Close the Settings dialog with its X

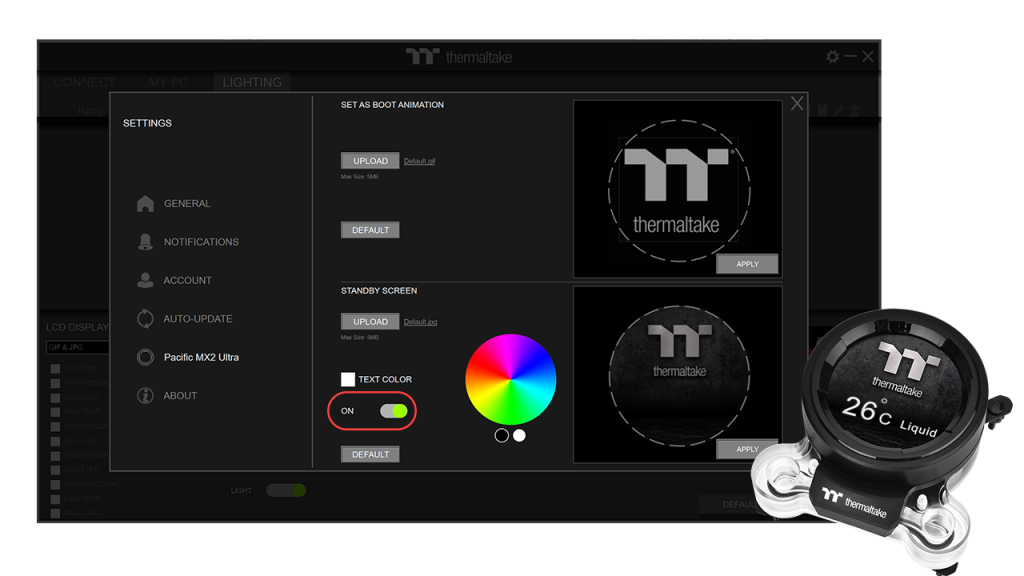pyautogui.click(x=797, y=103)
